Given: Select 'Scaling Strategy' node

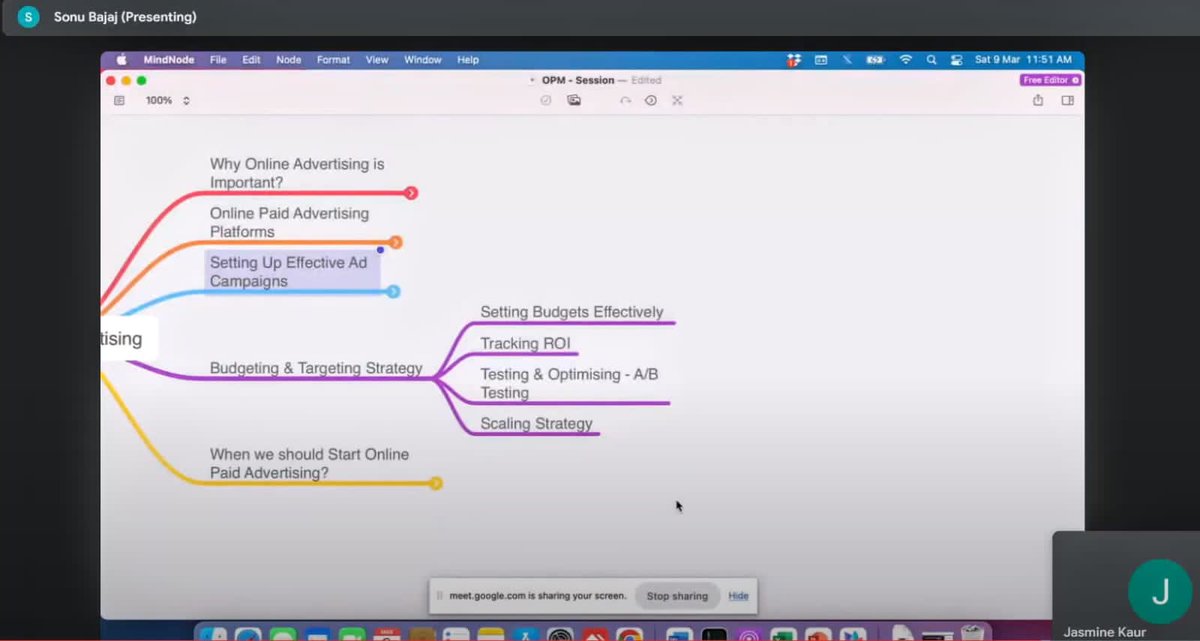Looking at the screenshot, I should (x=536, y=423).
